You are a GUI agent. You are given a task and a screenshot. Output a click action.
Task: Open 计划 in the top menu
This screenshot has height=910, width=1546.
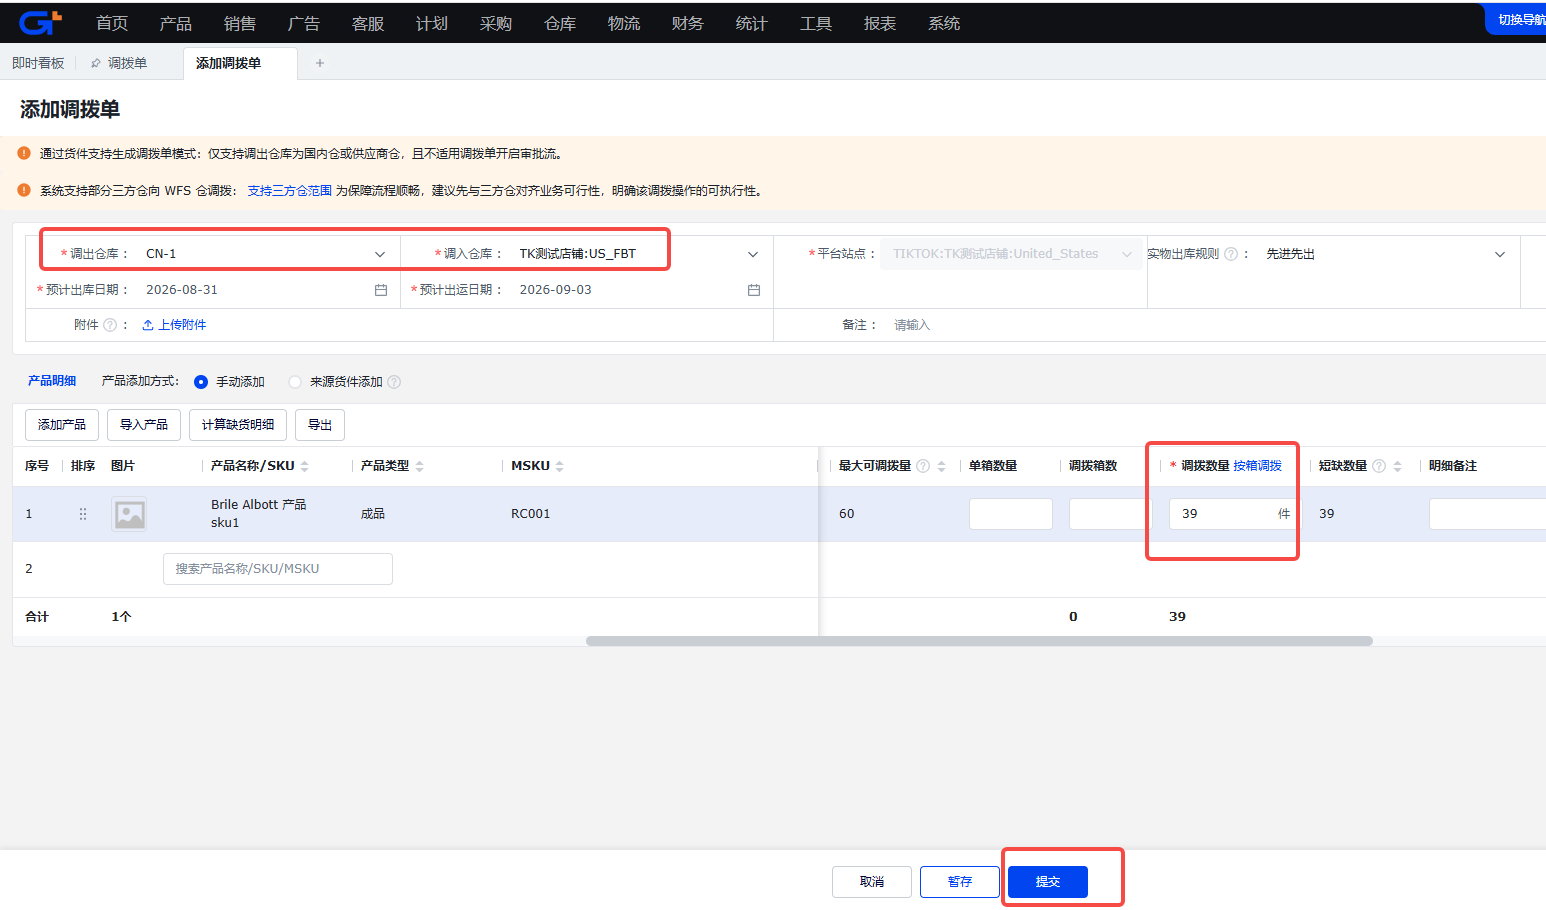[432, 23]
